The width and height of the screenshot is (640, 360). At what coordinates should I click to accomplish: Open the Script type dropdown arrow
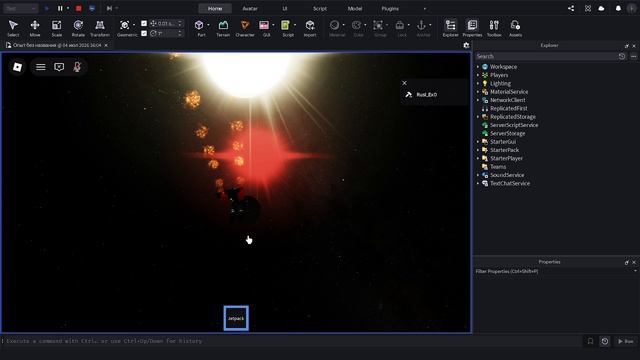(x=295, y=25)
